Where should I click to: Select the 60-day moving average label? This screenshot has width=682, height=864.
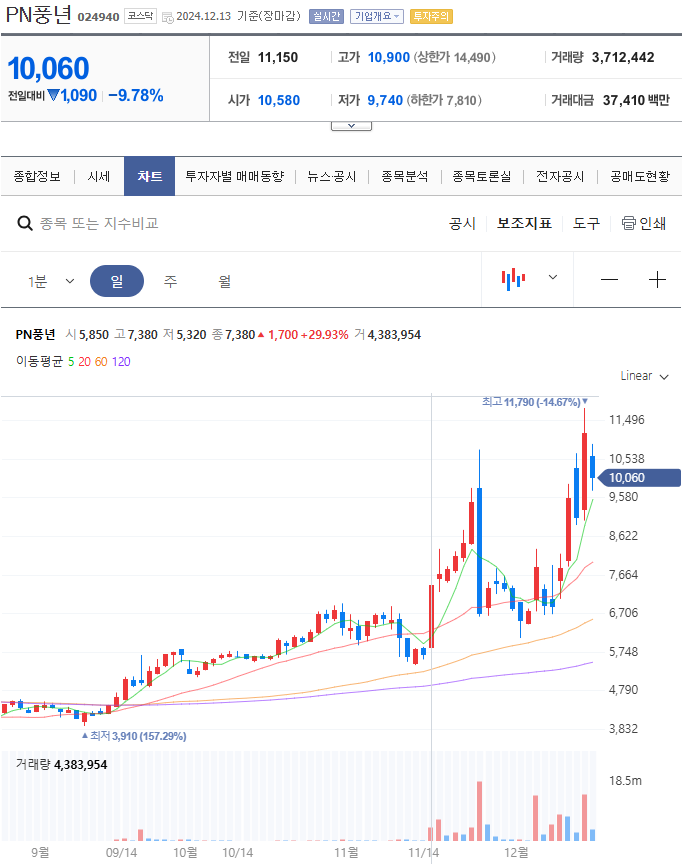pos(101,361)
